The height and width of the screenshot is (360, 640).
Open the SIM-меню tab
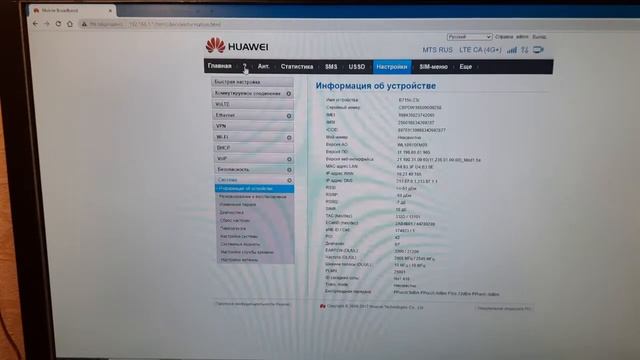(433, 67)
